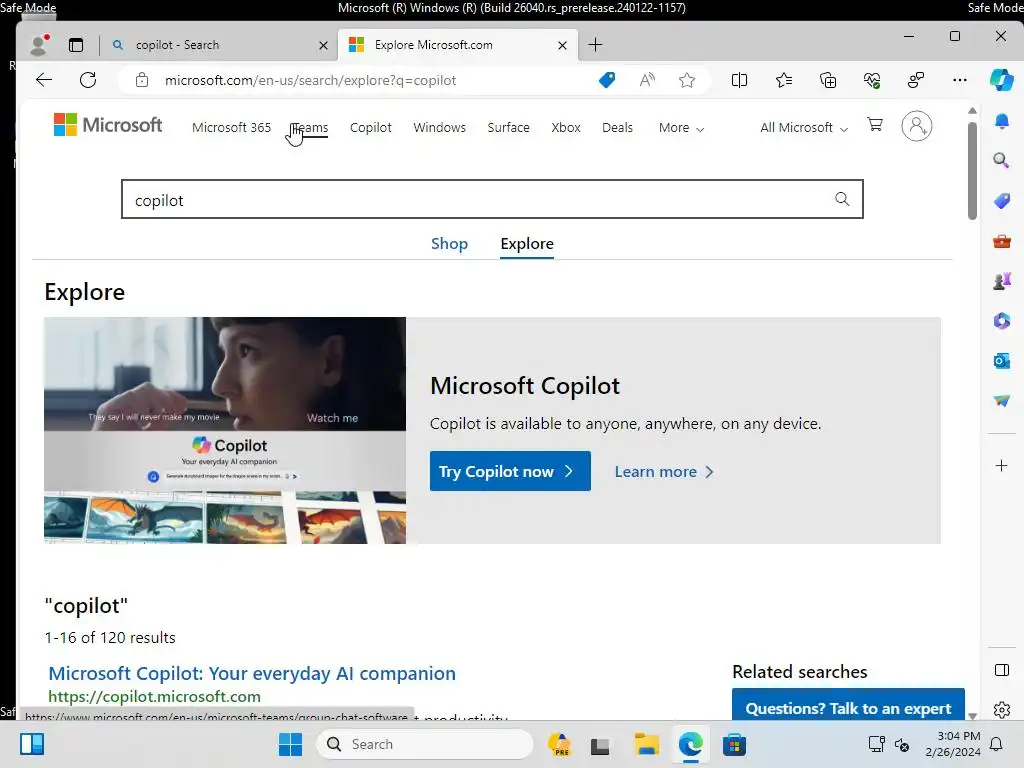Switch to the Shop results tab
The height and width of the screenshot is (768, 1024).
coord(449,244)
